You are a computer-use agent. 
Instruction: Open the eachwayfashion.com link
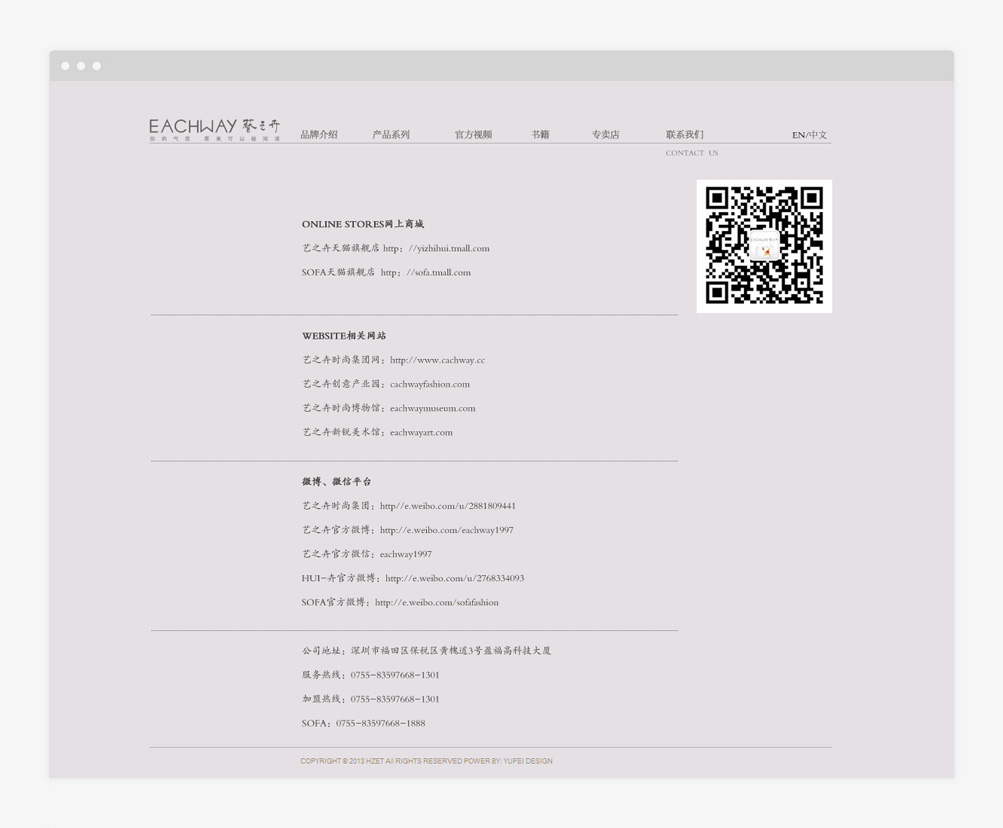pyautogui.click(x=430, y=385)
